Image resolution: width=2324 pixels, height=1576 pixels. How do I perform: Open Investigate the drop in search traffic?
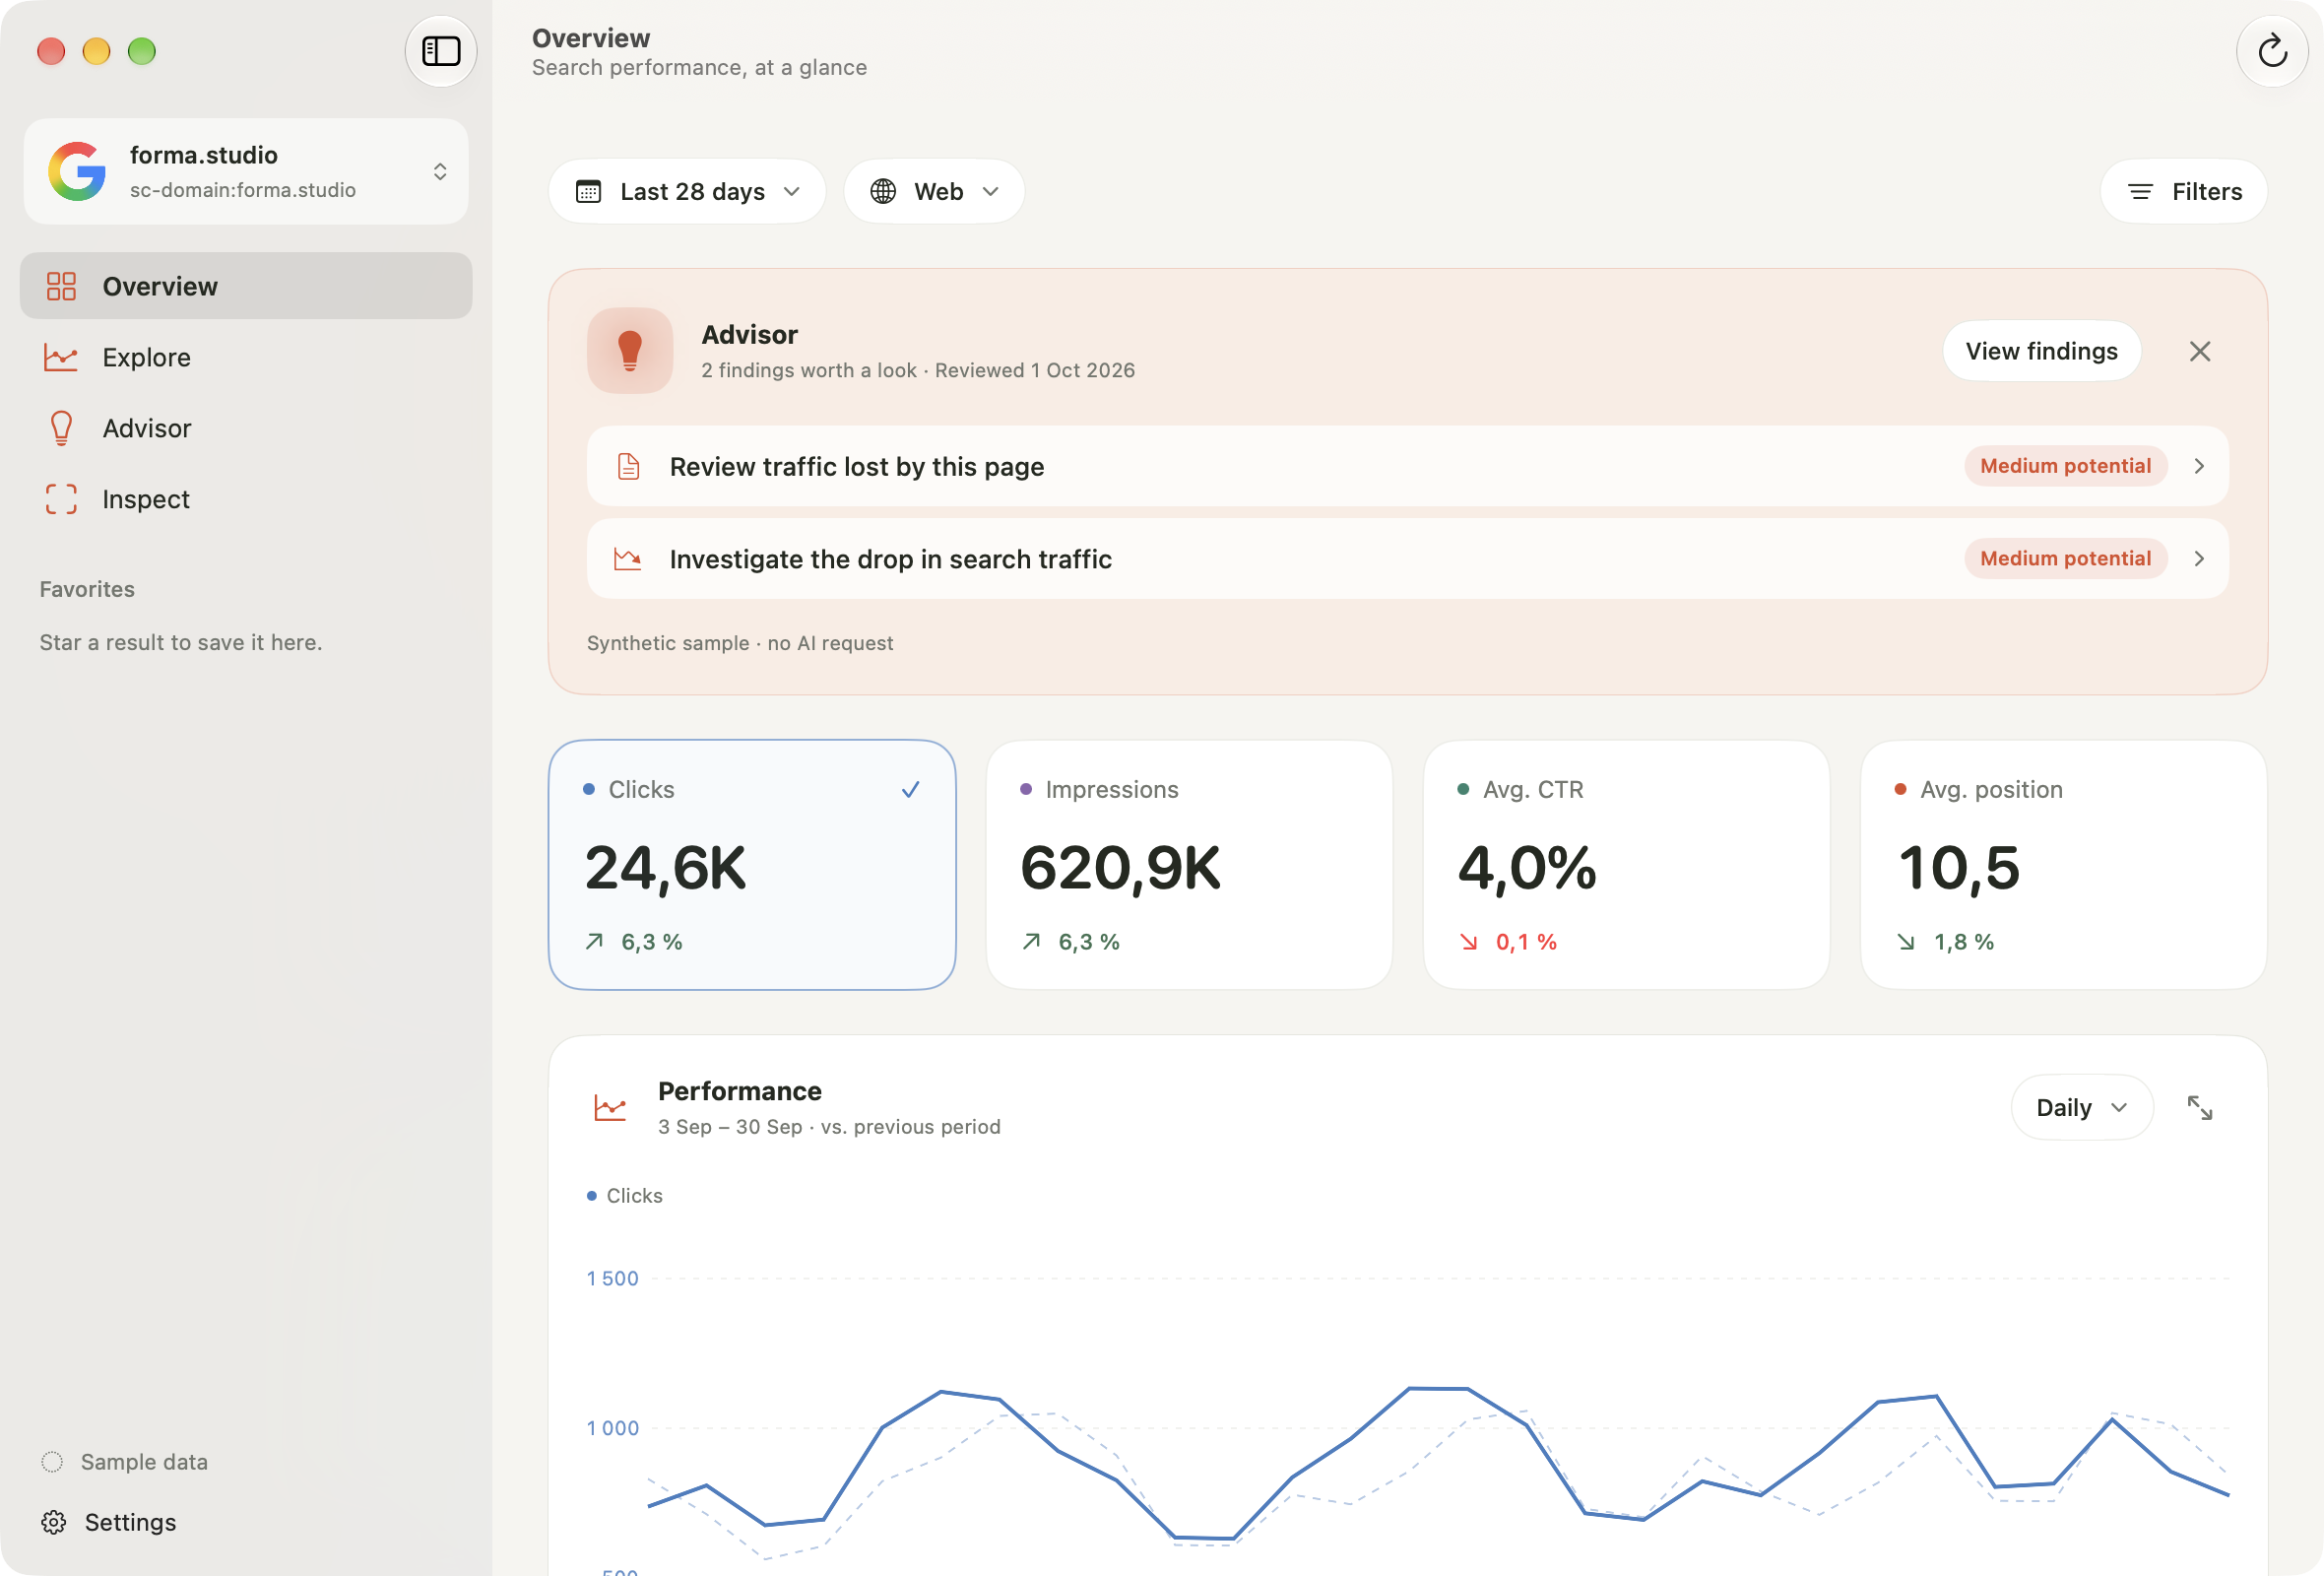[x=1407, y=558]
